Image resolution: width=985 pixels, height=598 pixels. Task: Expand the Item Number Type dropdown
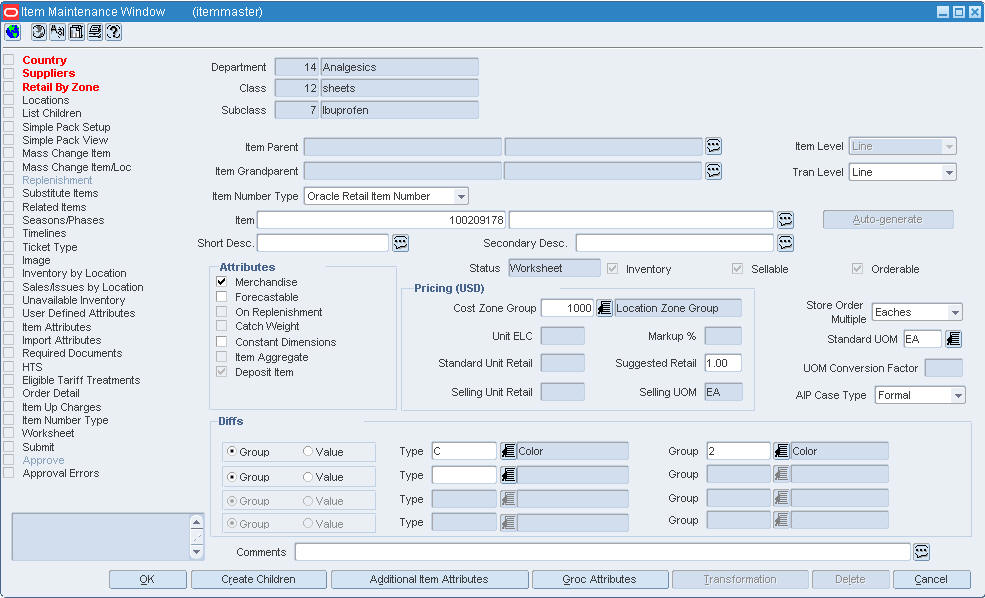460,196
